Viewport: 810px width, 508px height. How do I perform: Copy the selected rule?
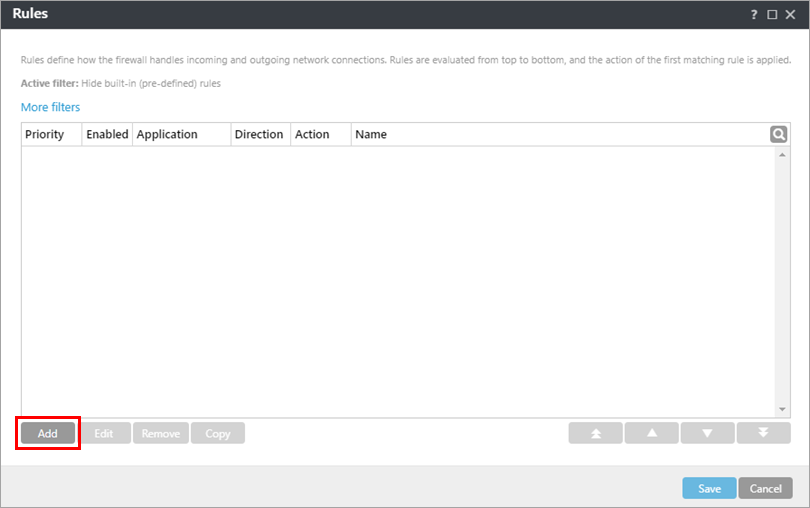coord(218,433)
